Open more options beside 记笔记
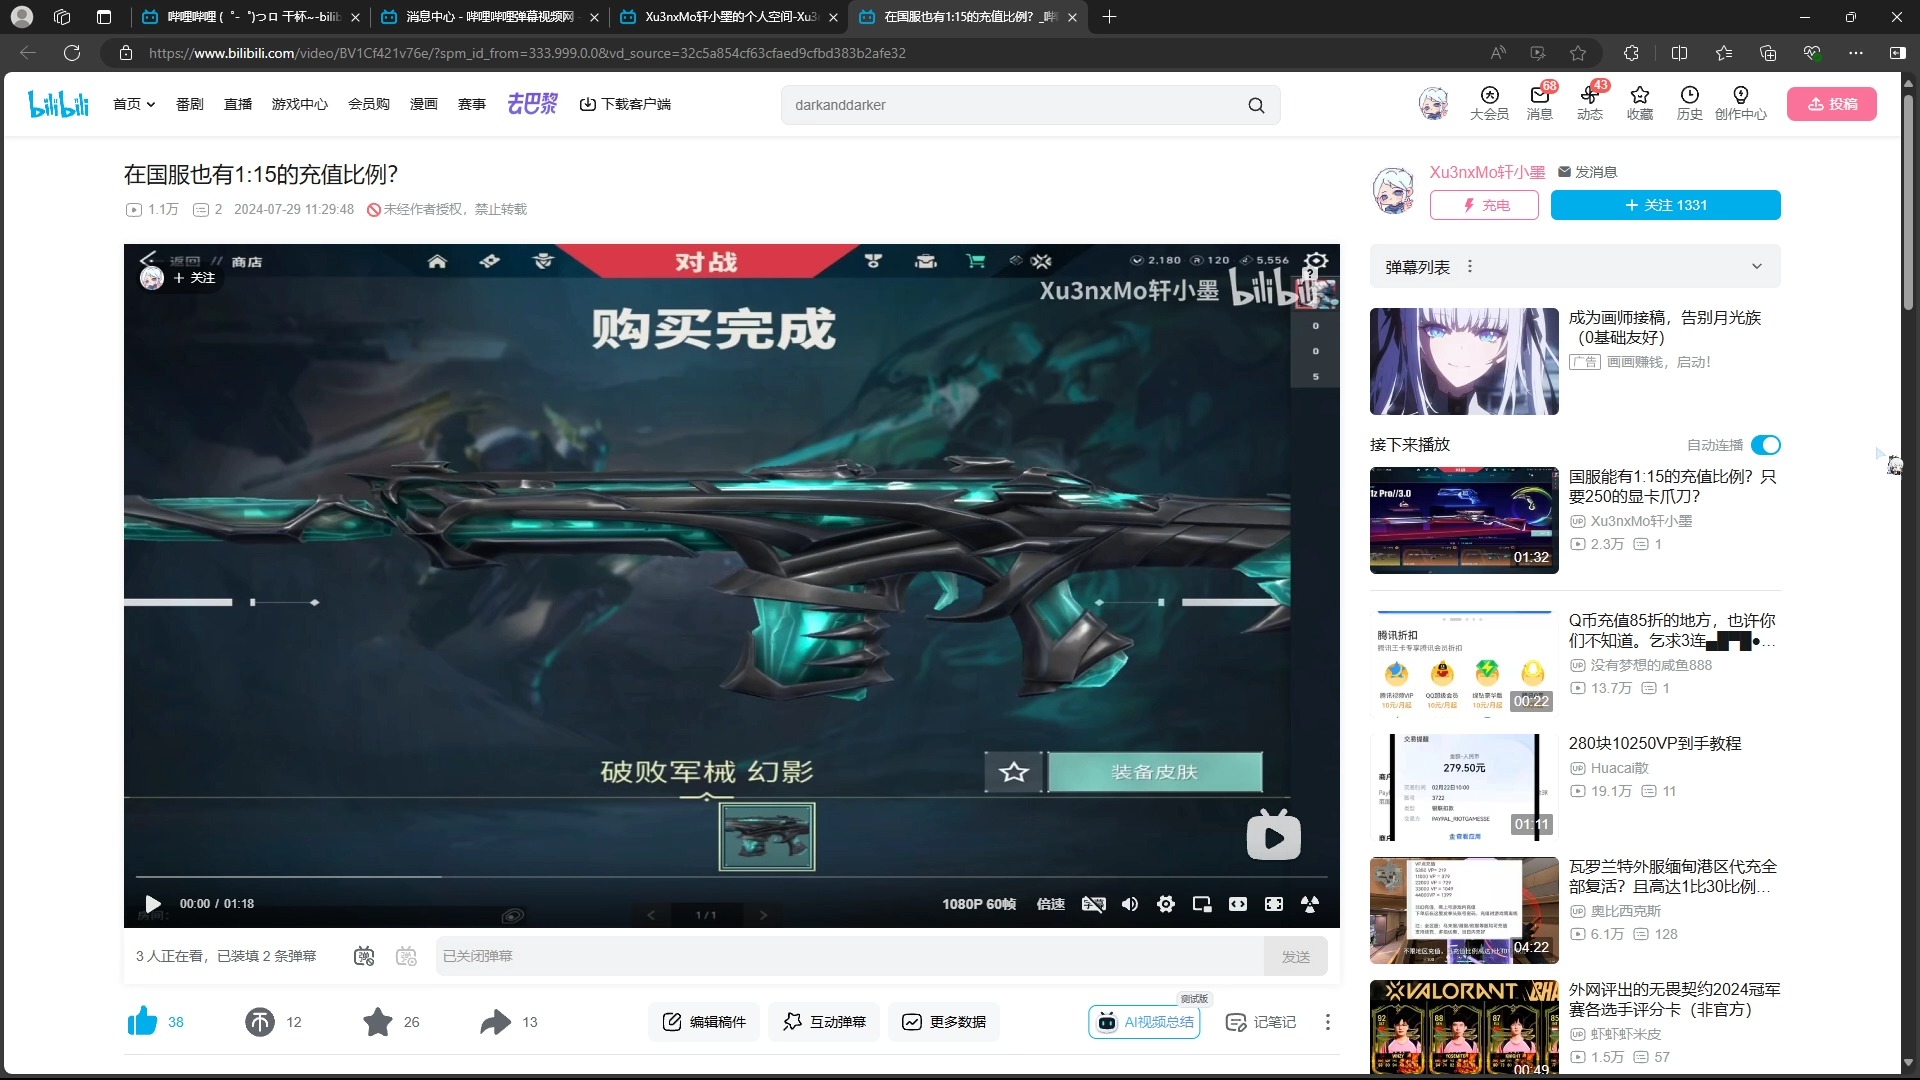Viewport: 1920px width, 1080px height. coord(1328,1022)
